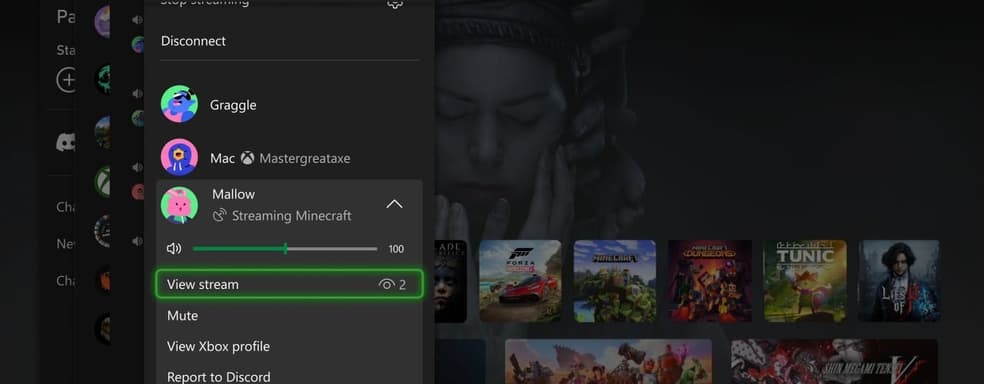
Task: Open the Discord logo in the sidebar
Action: 66,142
